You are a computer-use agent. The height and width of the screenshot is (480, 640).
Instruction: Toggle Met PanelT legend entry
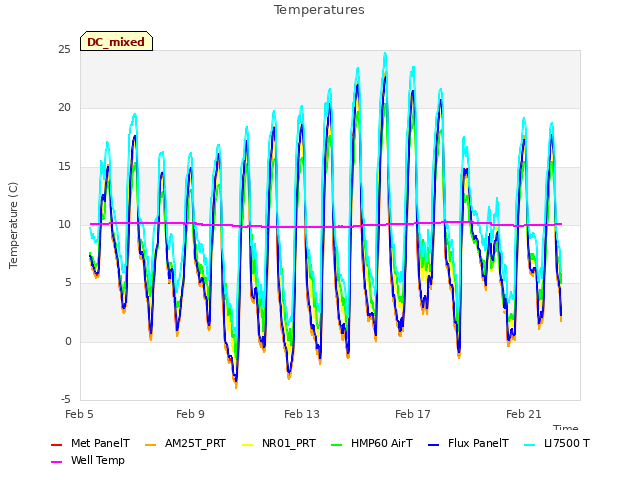(x=90, y=443)
